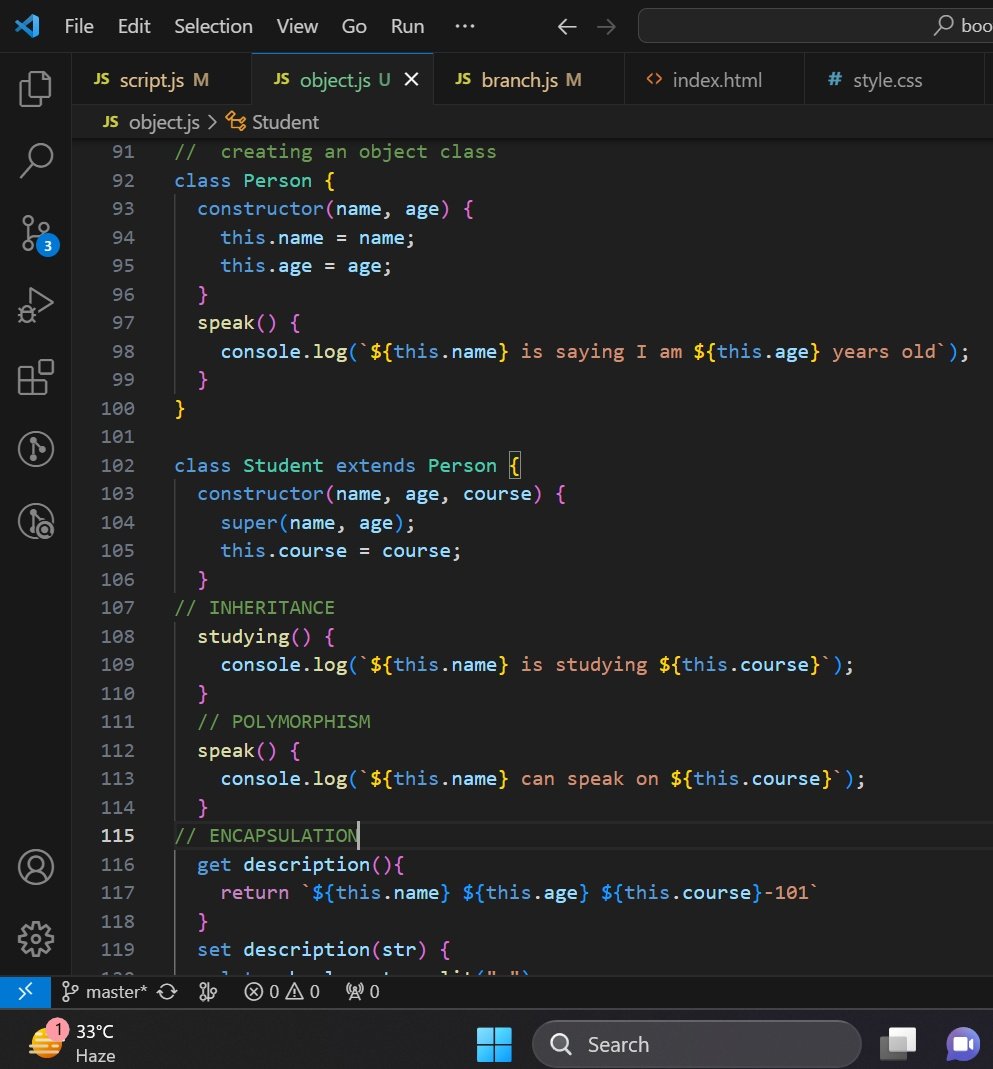Open the Run and Debug view
993x1069 pixels.
(x=35, y=305)
